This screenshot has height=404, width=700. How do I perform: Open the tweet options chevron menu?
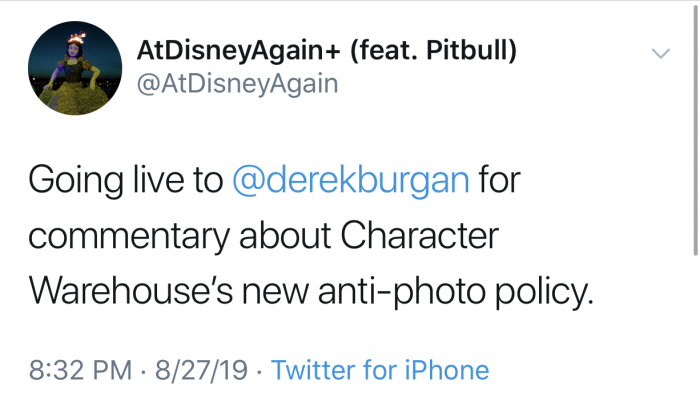click(x=661, y=54)
